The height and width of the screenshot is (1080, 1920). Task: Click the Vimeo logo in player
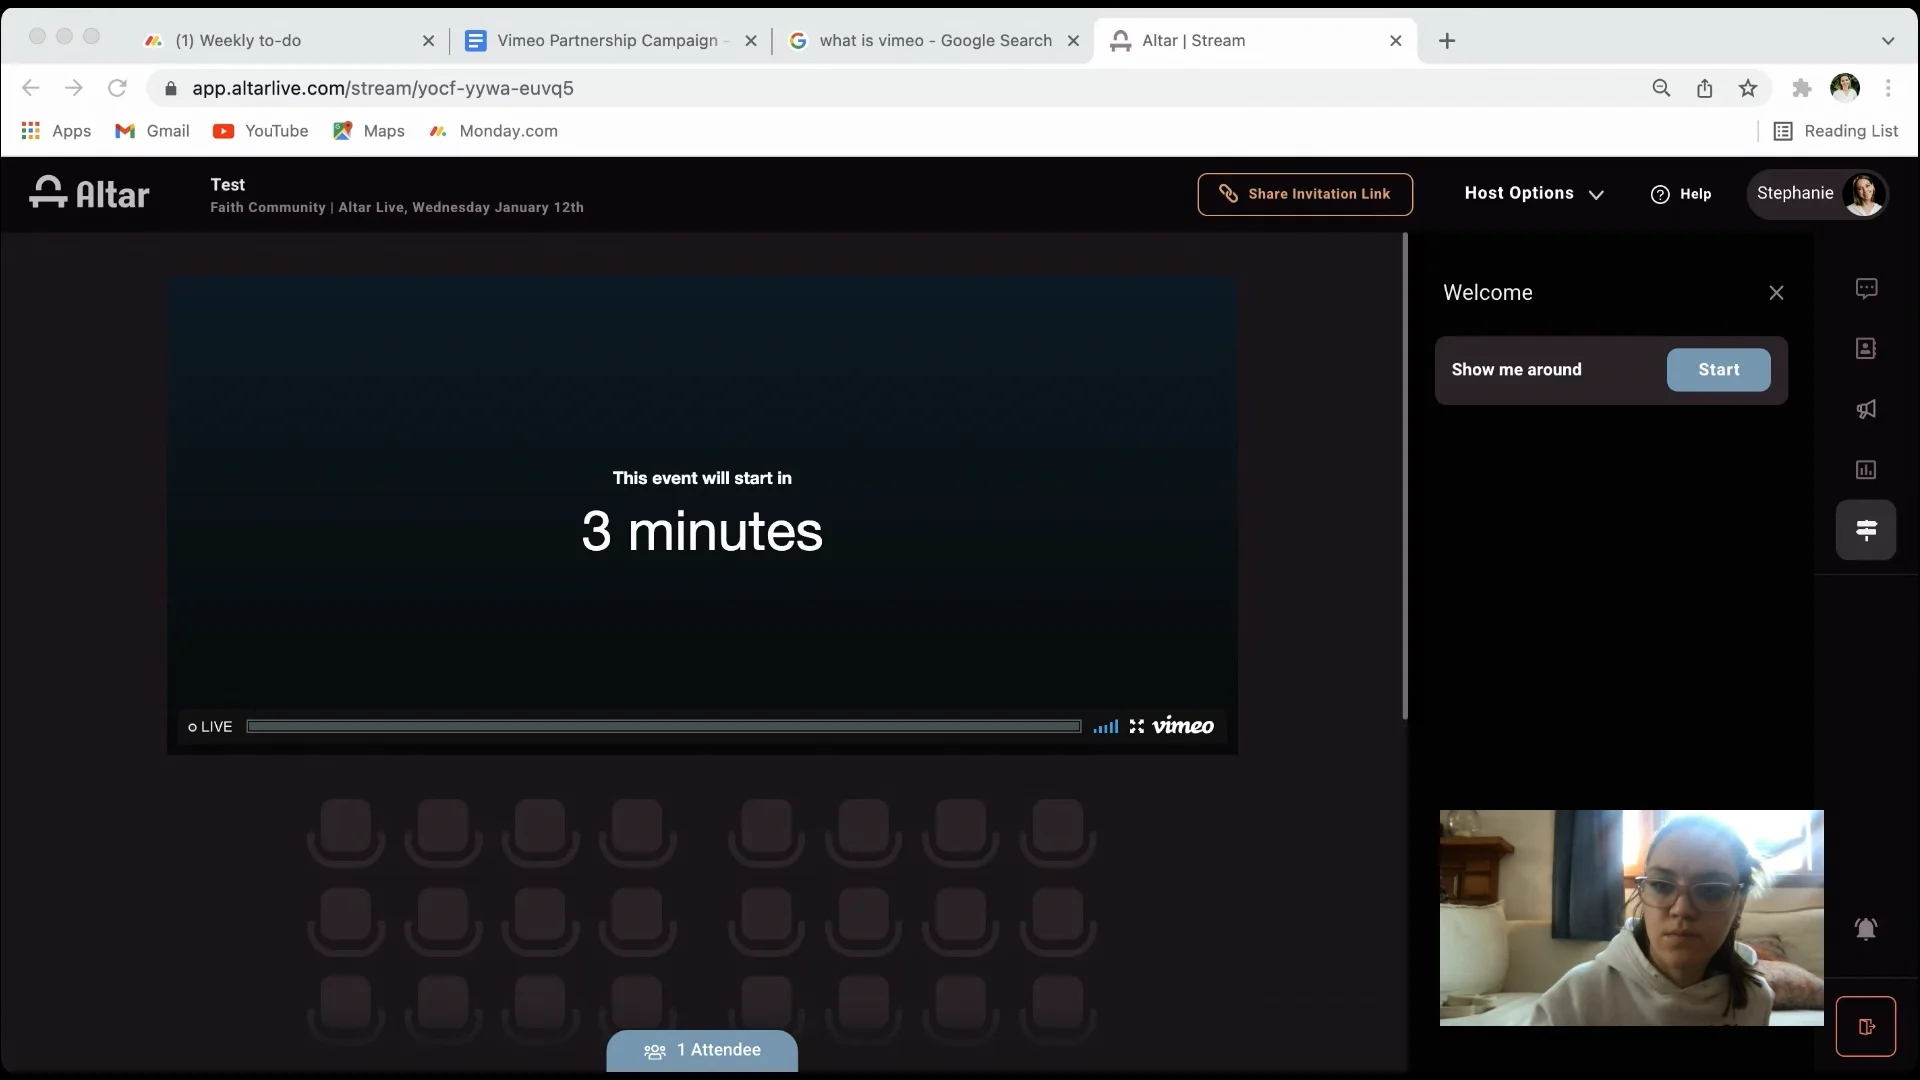click(x=1183, y=726)
